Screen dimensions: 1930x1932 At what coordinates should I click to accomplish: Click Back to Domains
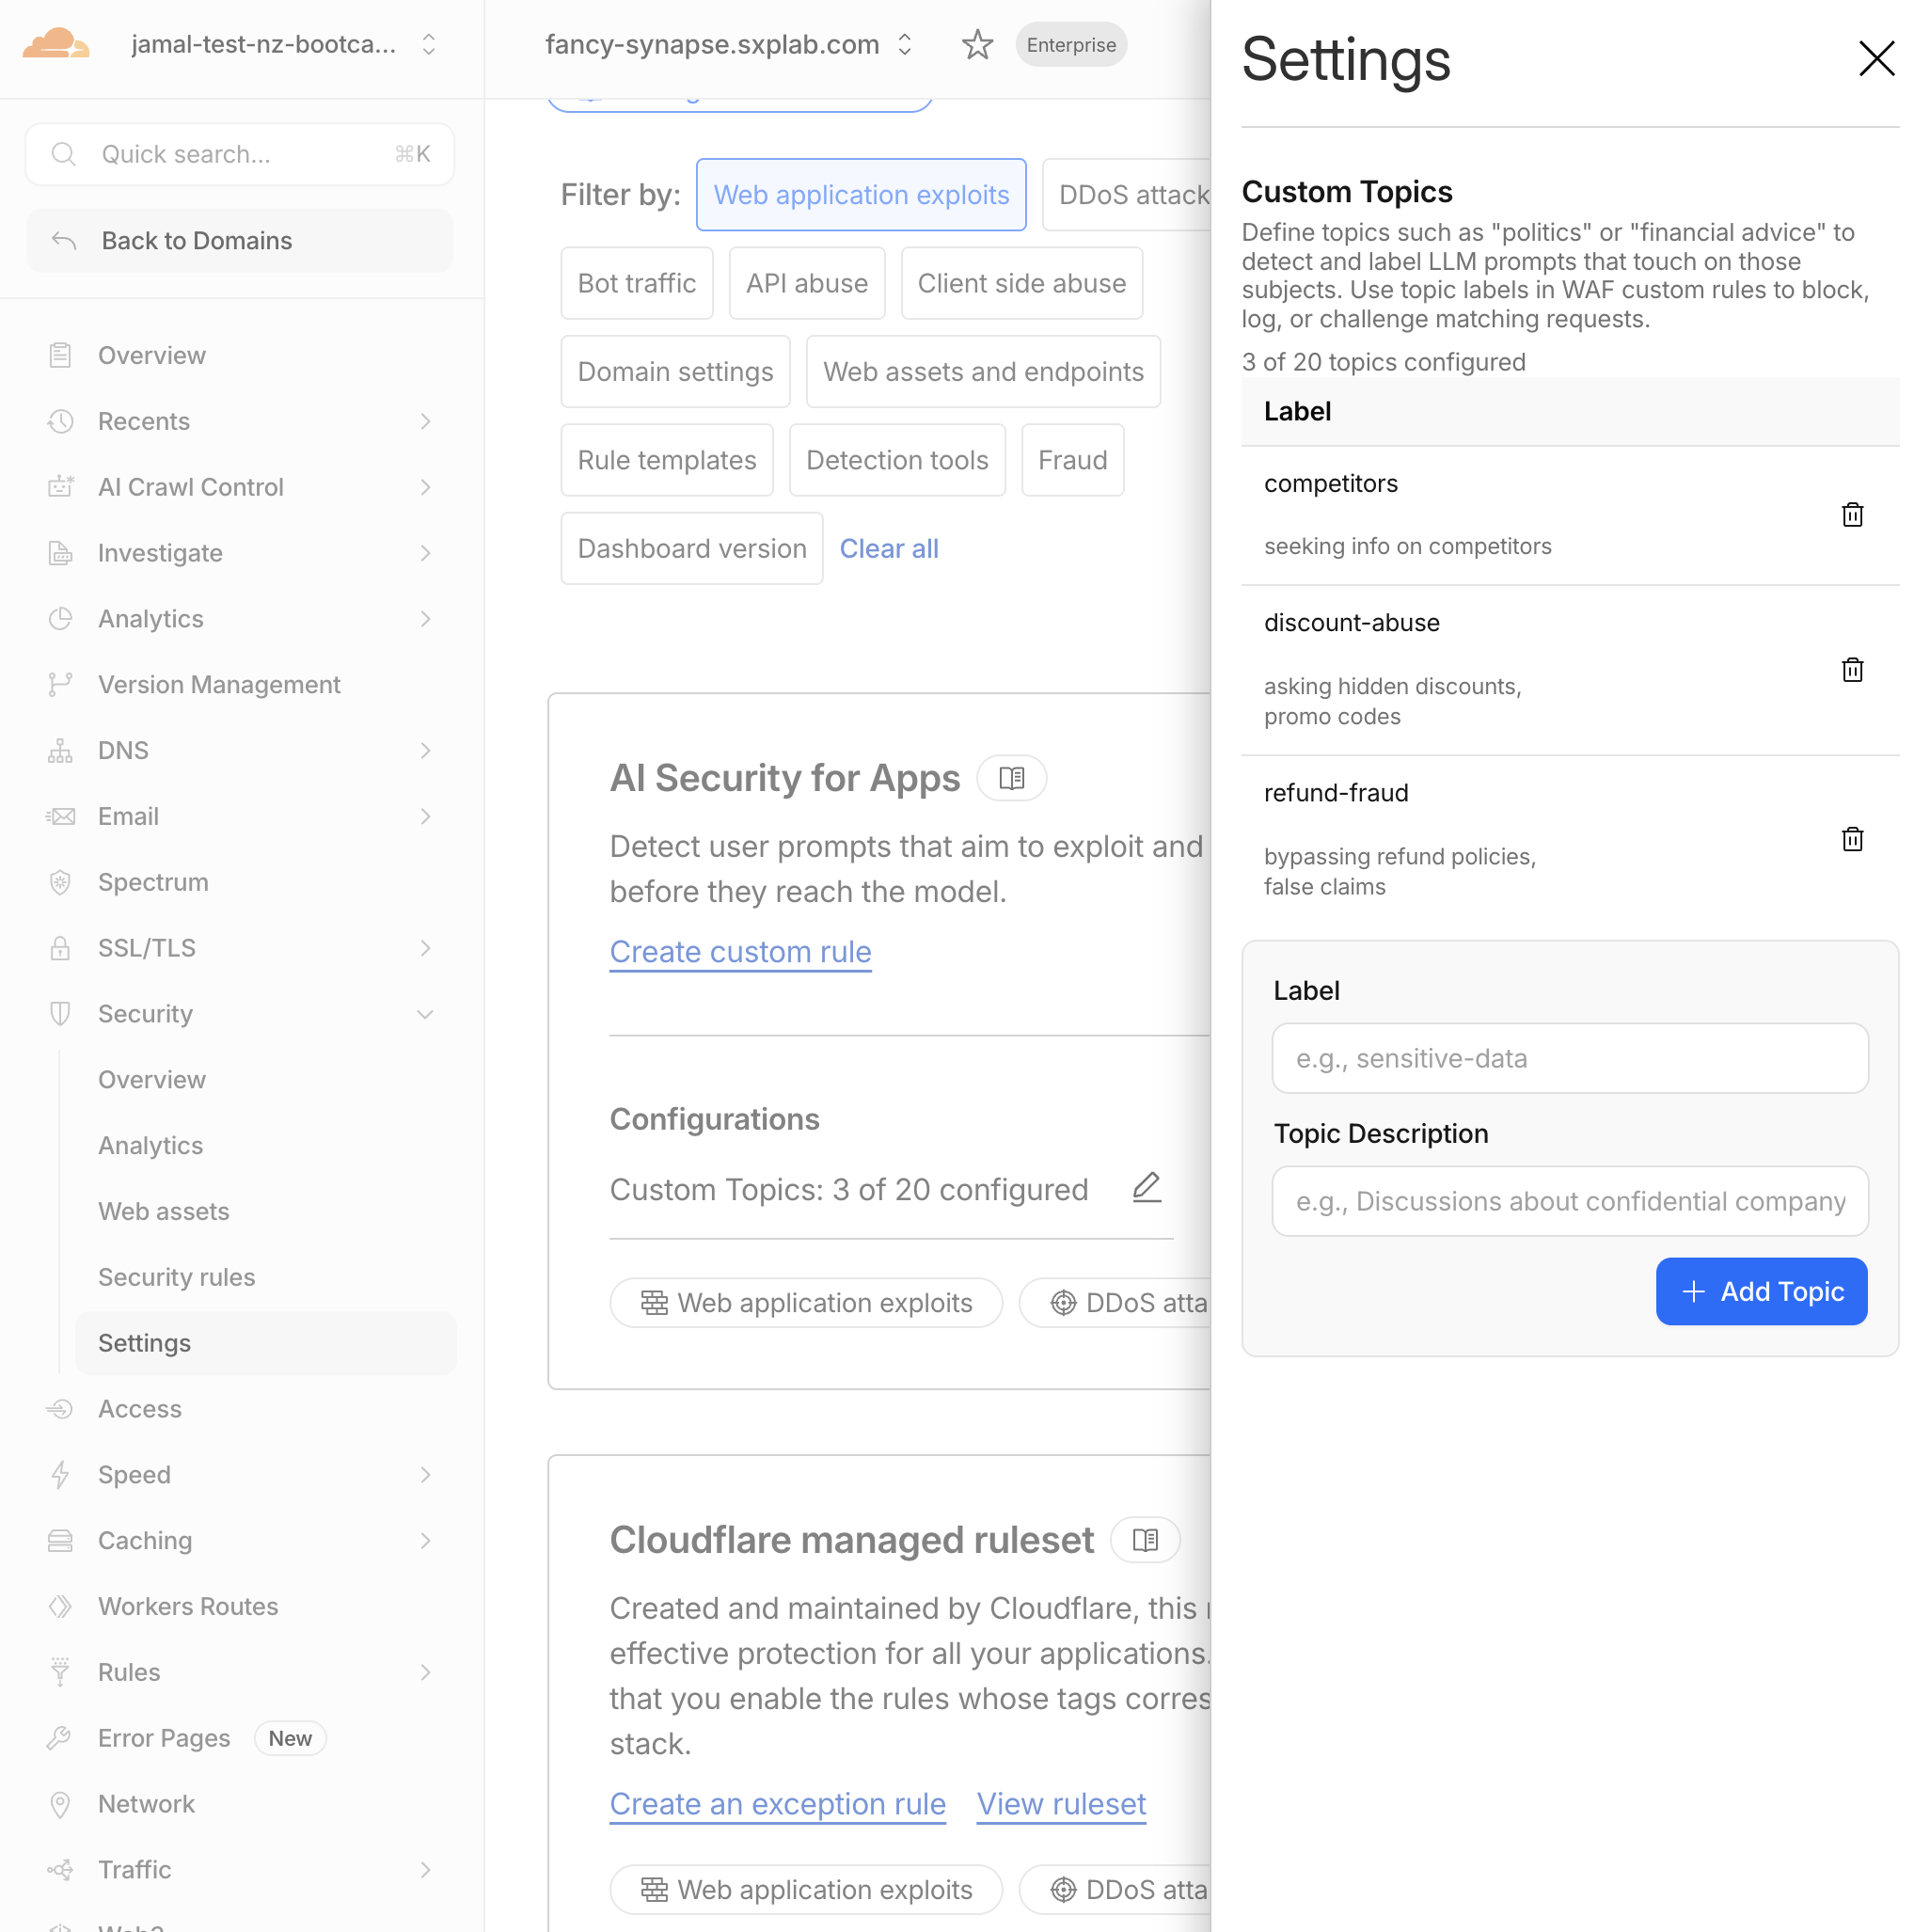239,240
